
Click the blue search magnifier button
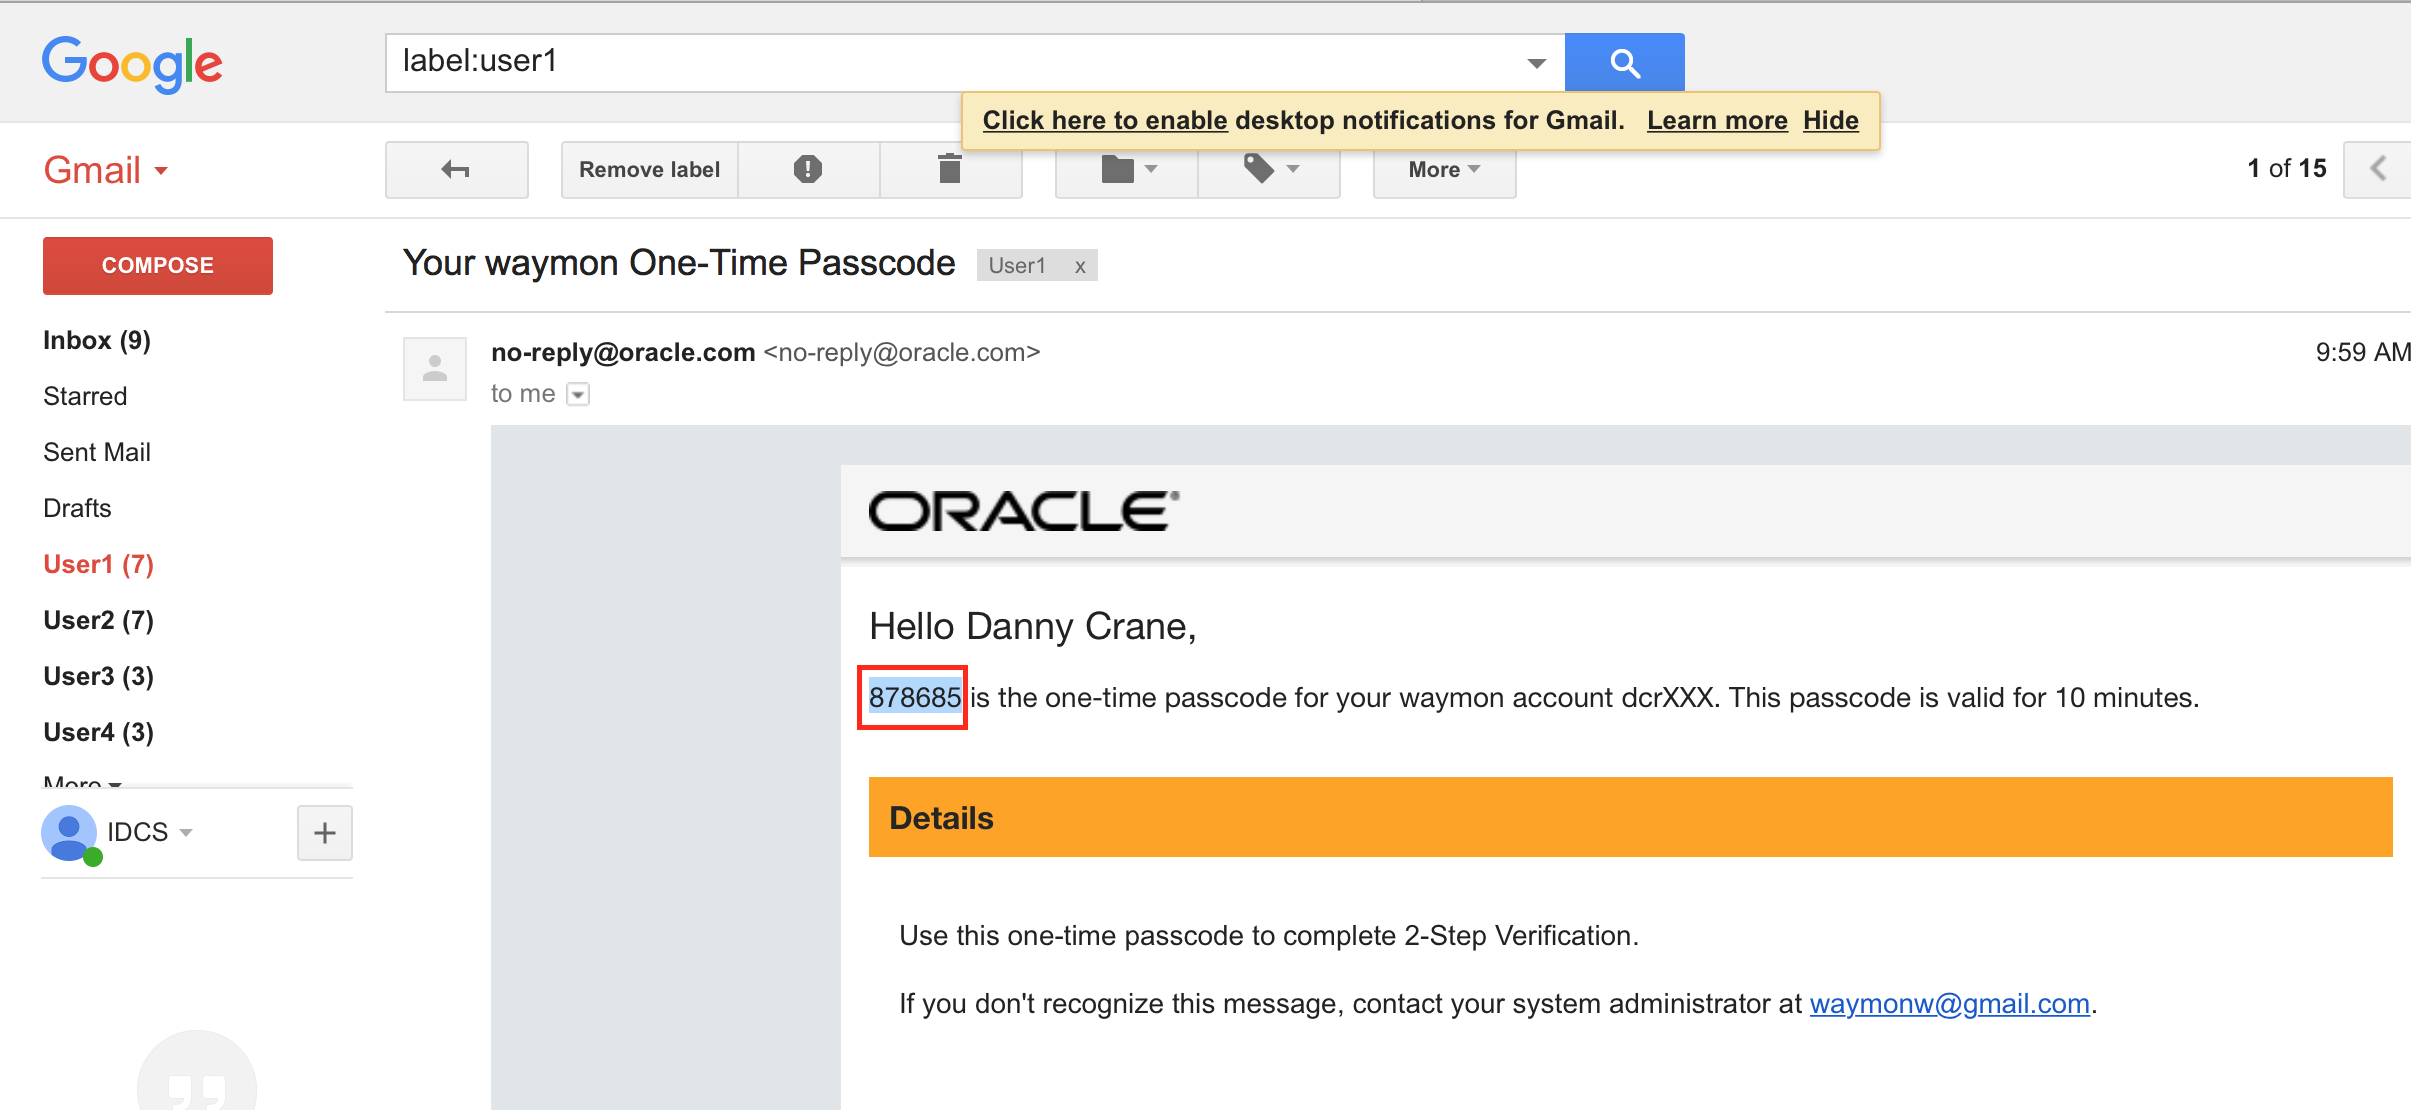click(x=1624, y=63)
